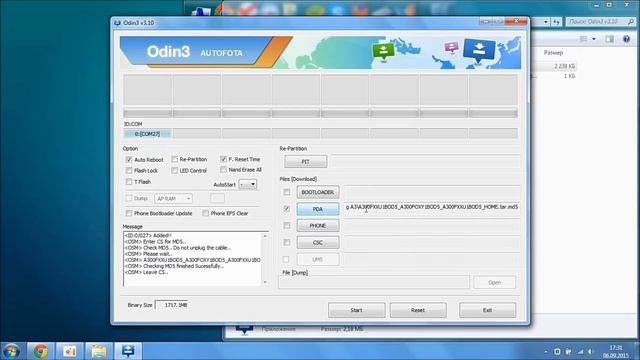Open the AutoStart dropdown

[248, 184]
